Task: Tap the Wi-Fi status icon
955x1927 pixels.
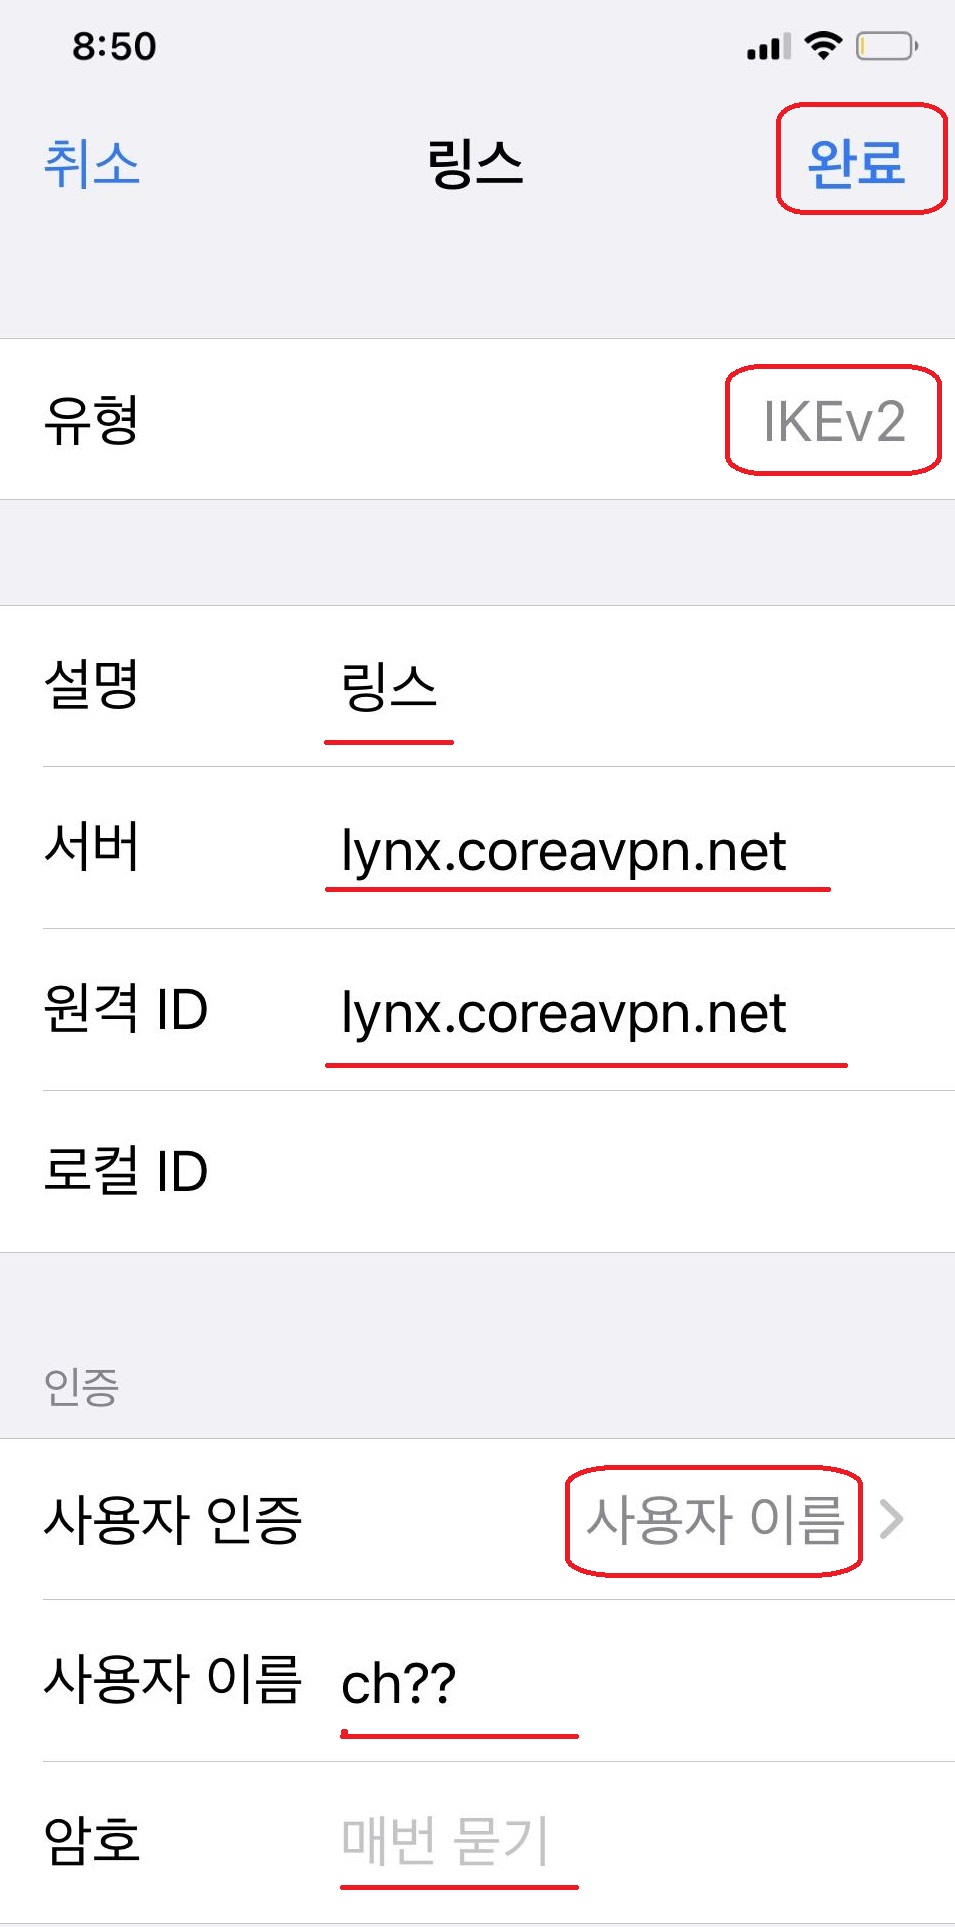Action: [x=824, y=45]
